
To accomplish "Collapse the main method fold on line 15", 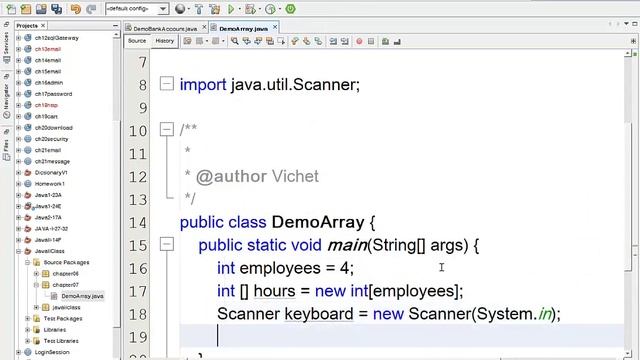I will pyautogui.click(x=167, y=244).
